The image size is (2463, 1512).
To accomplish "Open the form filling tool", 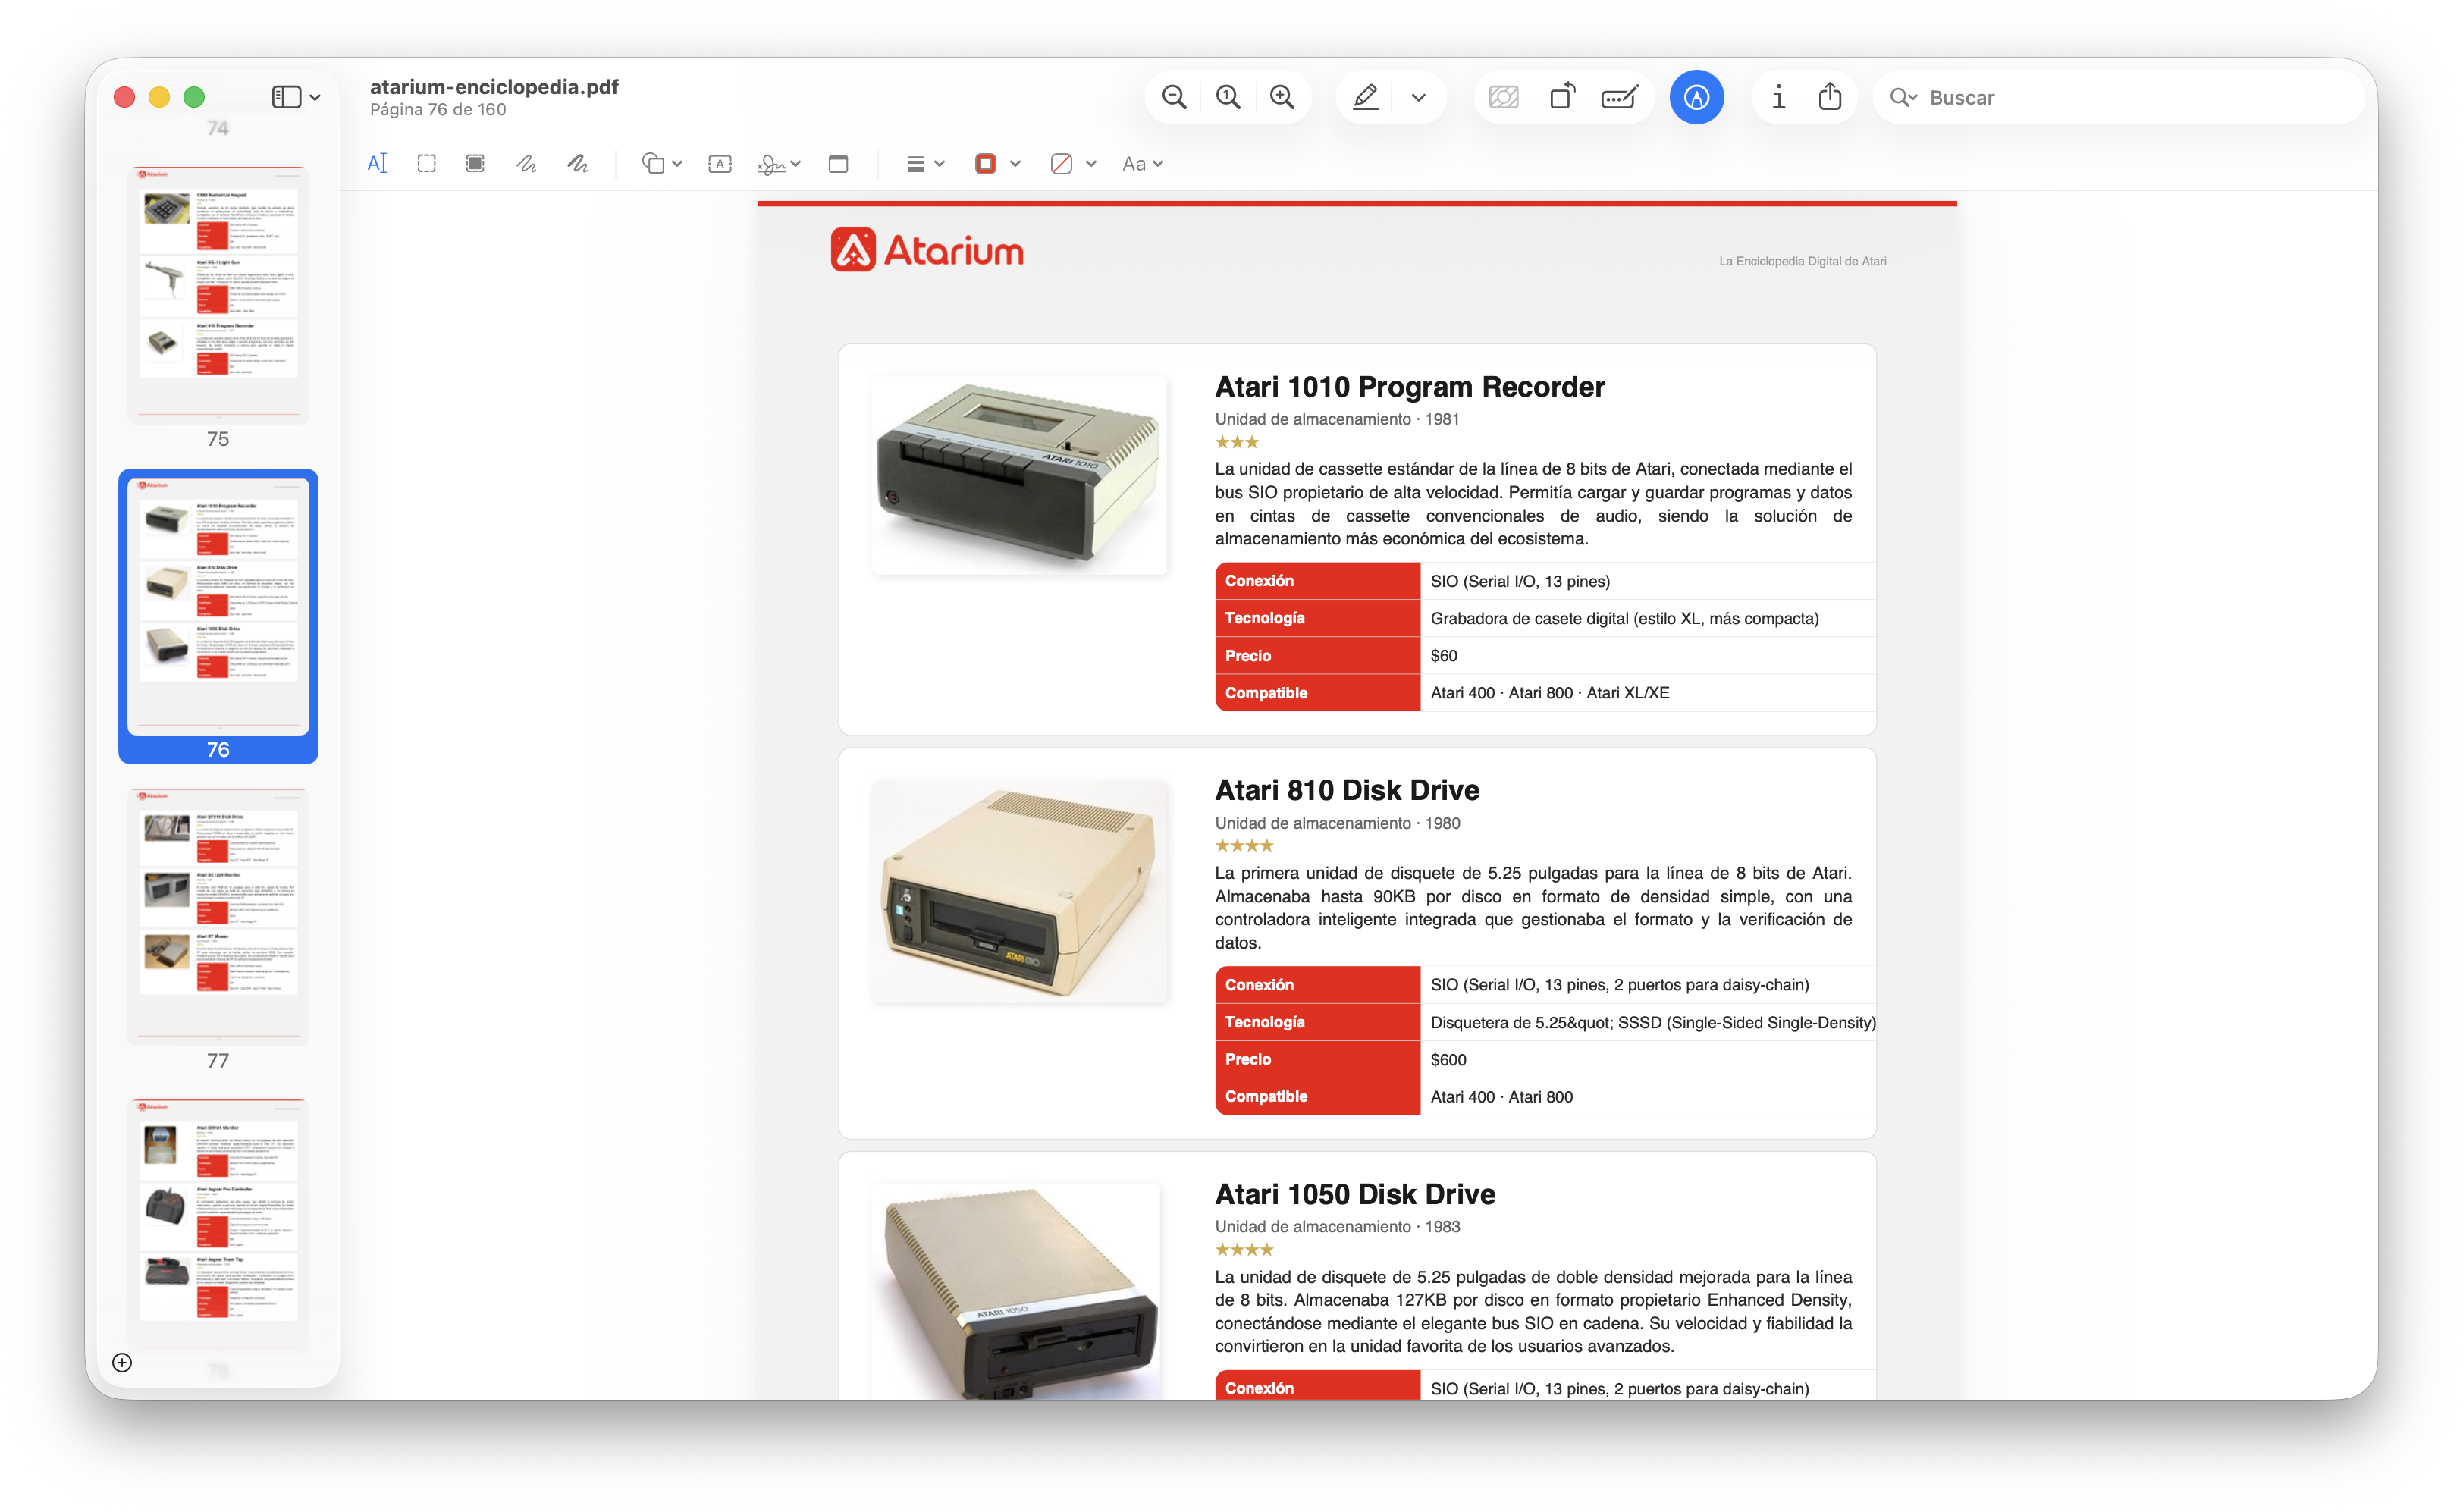I will tap(1619, 97).
